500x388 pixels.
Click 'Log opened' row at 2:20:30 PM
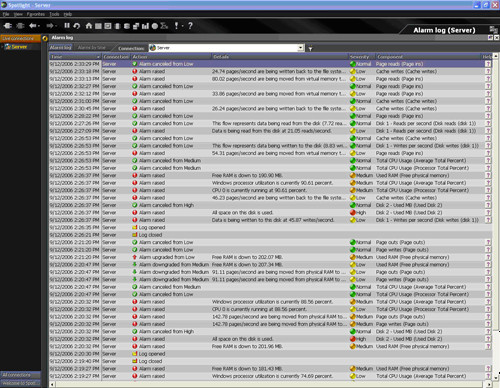(270, 354)
